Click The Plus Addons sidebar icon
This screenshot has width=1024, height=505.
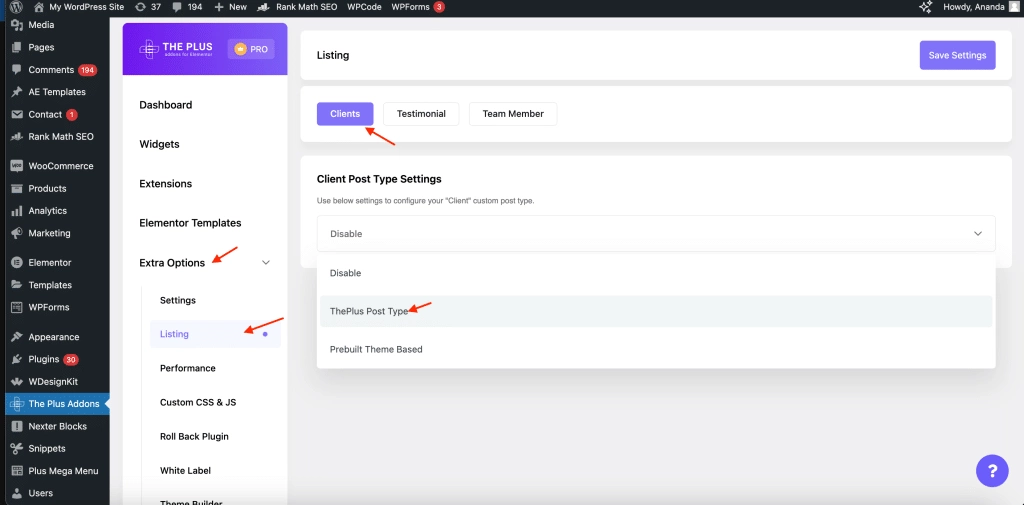pos(17,404)
